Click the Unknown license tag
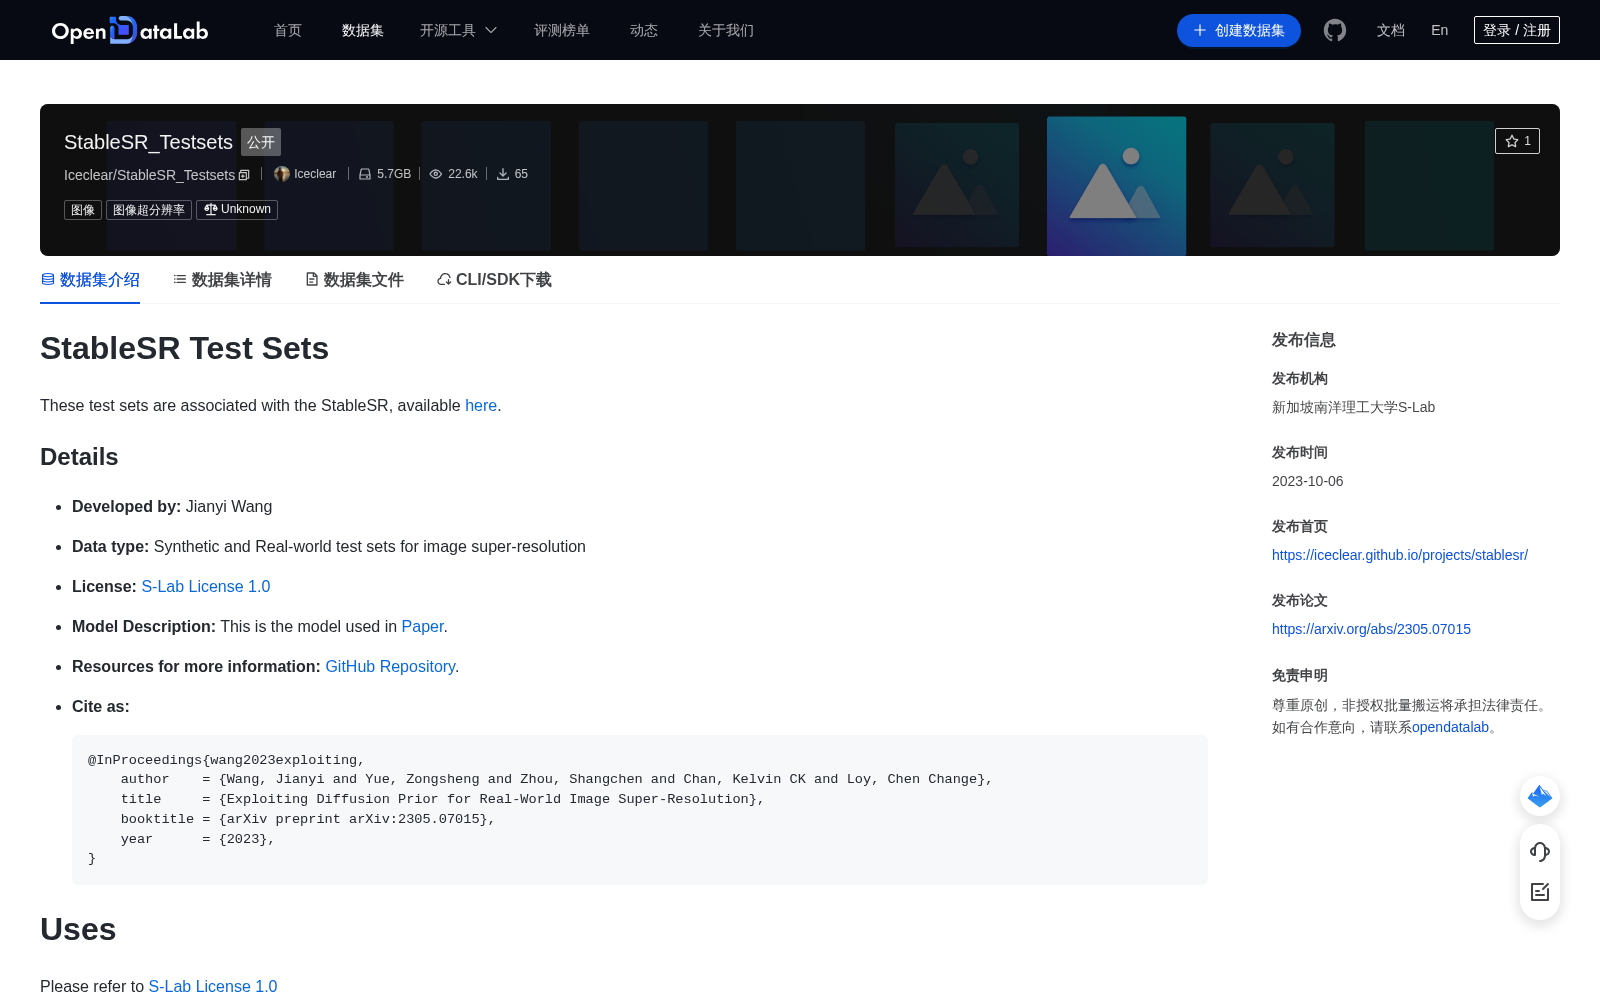The image size is (1600, 1000). tap(237, 210)
